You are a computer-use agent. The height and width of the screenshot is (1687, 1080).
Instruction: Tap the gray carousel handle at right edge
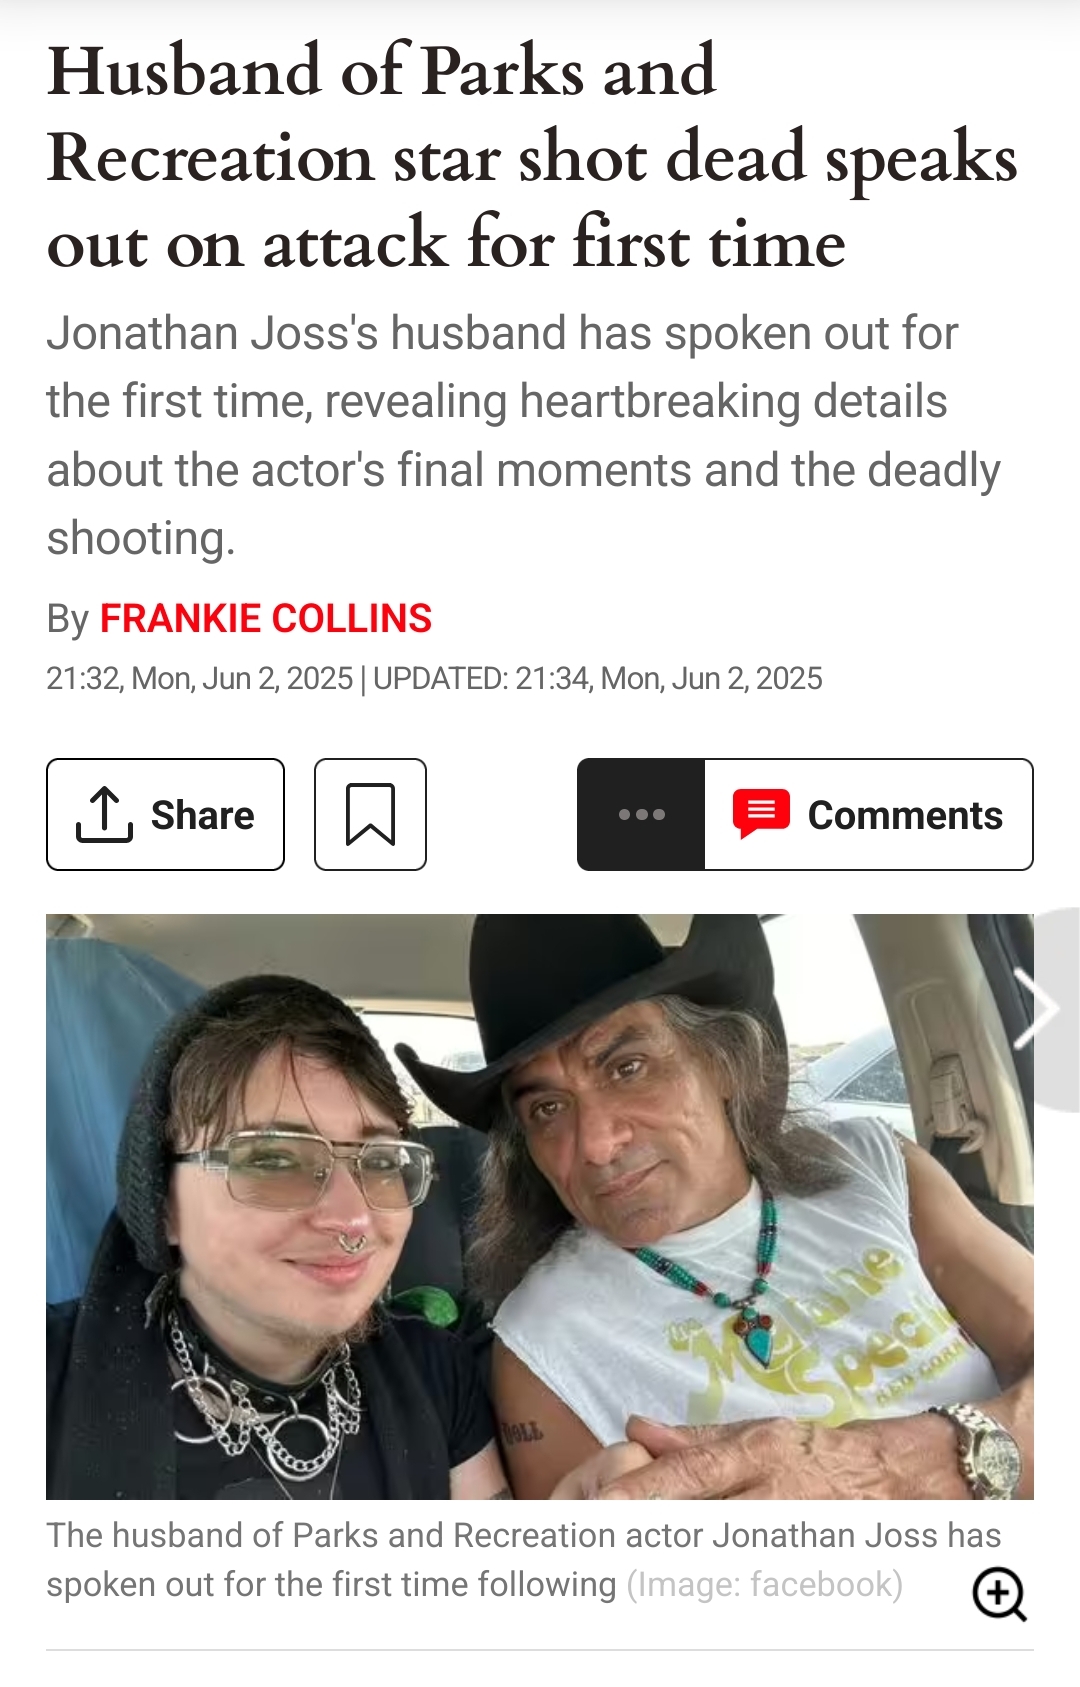coord(1058,1008)
